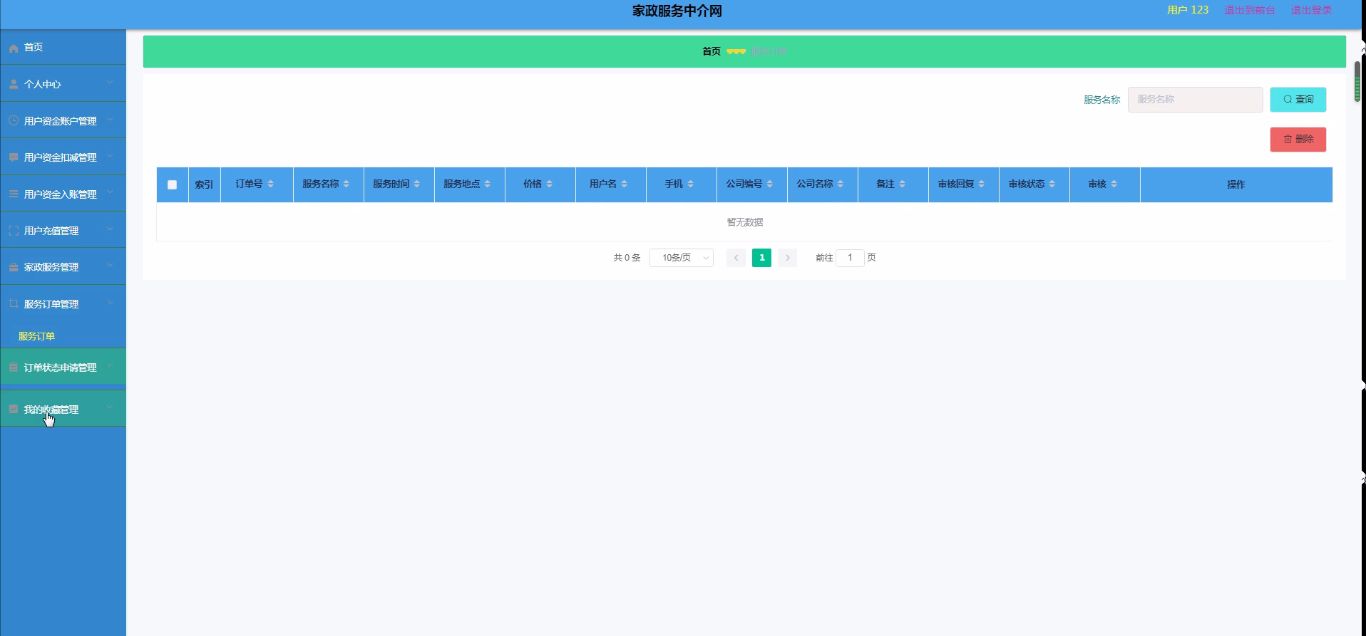Expand 家政服务管理 using its chevron arrow
1366x636 pixels.
[110, 267]
